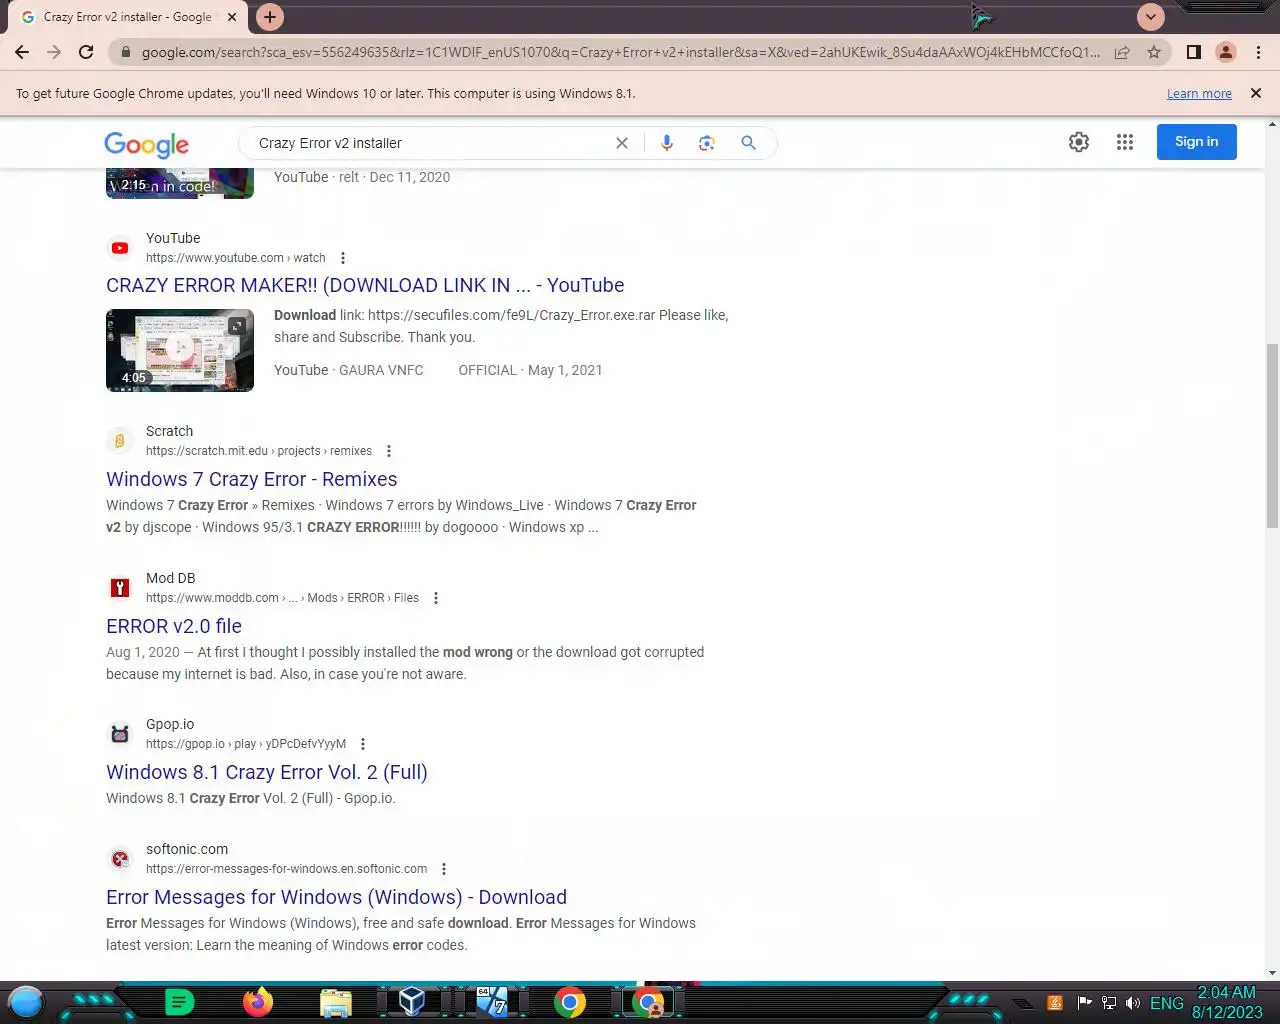Screen dimensions: 1280x1024
Task: Open the 2:15 video thumbnail
Action: point(180,184)
